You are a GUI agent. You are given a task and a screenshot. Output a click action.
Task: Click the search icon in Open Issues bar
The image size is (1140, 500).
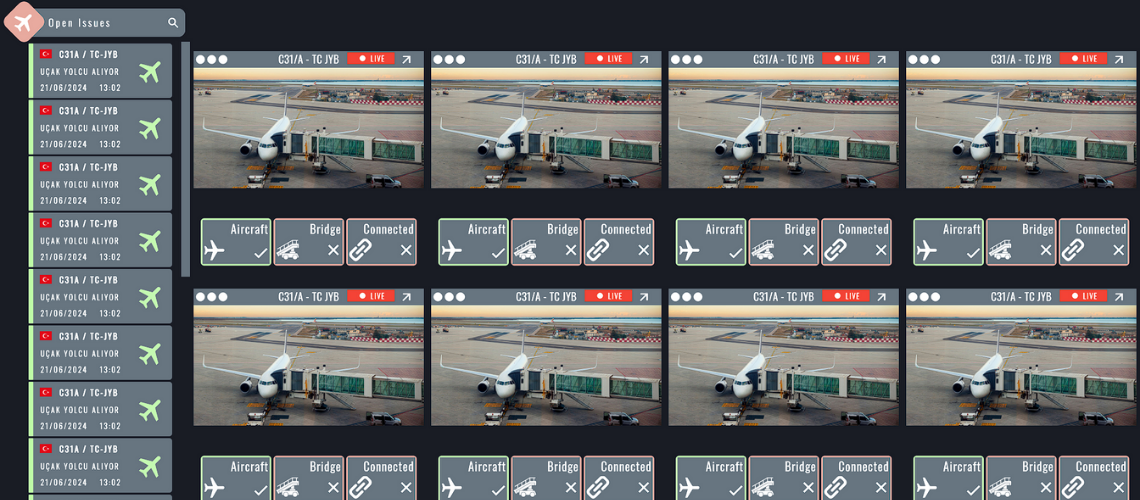point(173,23)
